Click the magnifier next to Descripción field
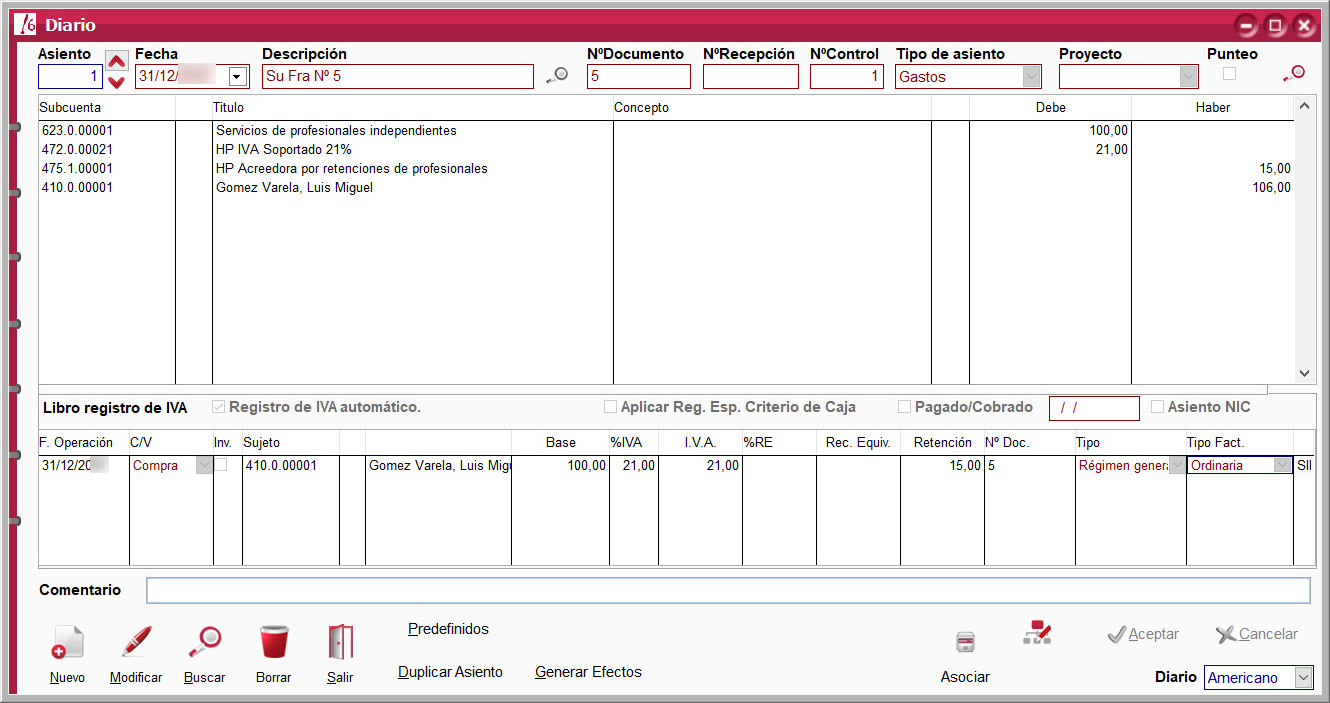 click(x=557, y=76)
